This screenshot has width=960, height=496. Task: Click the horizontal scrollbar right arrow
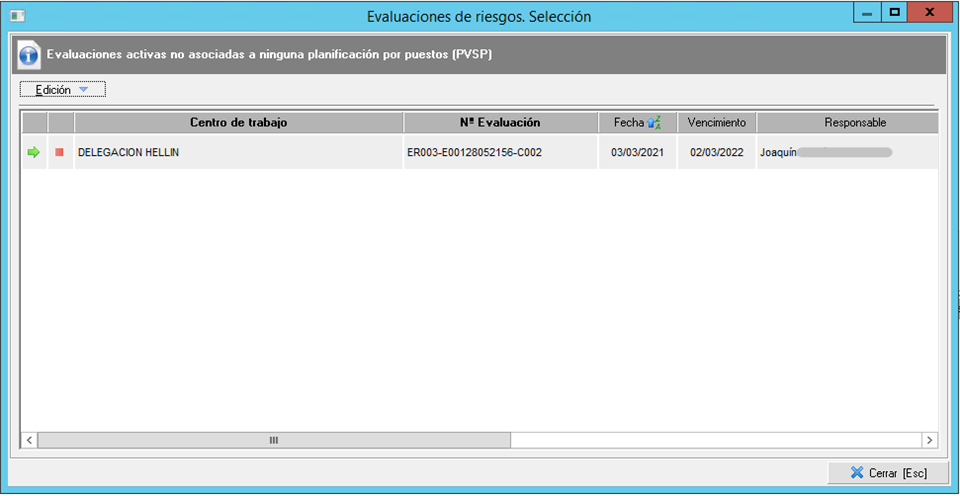pos(929,440)
